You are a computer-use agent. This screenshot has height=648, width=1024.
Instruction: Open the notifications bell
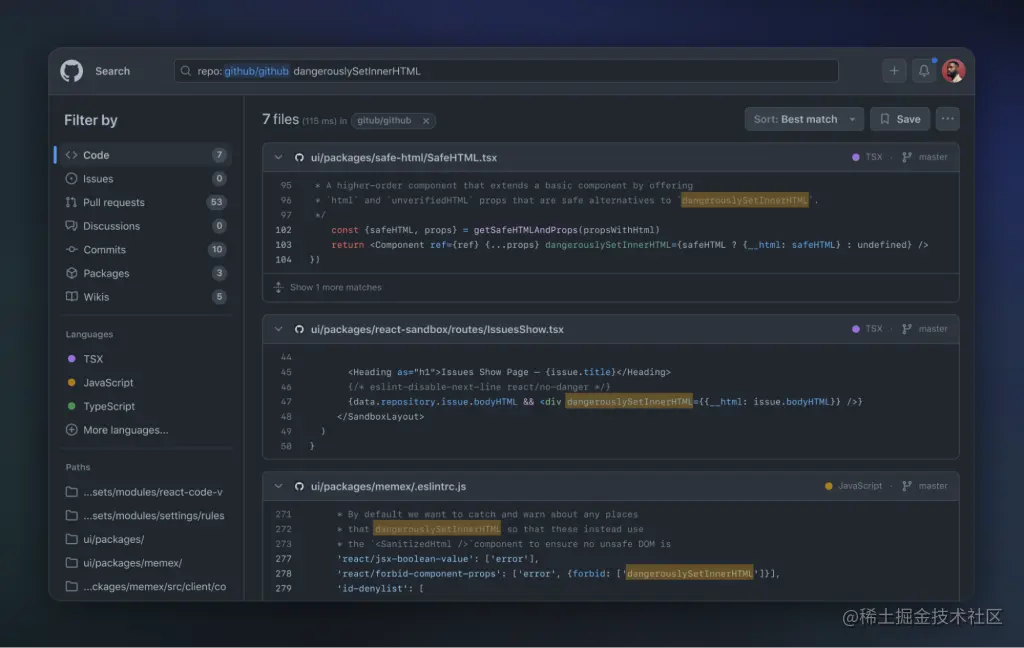923,71
